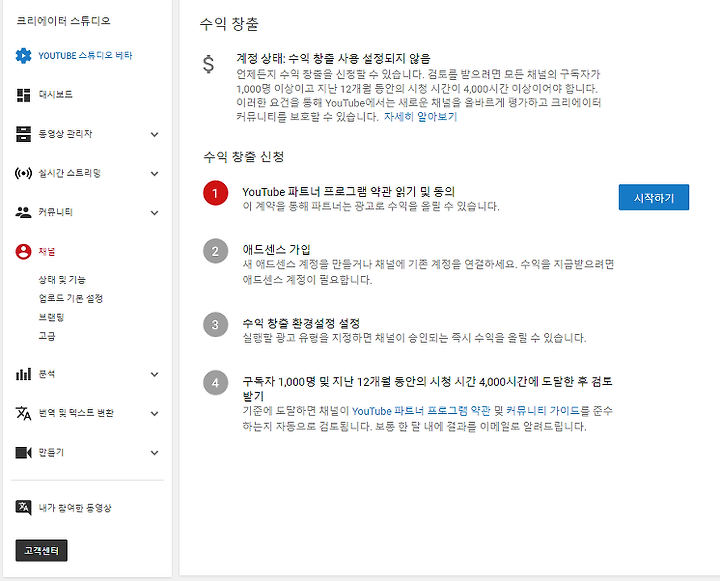Select the 커뮤니티 menu label

tap(56, 212)
